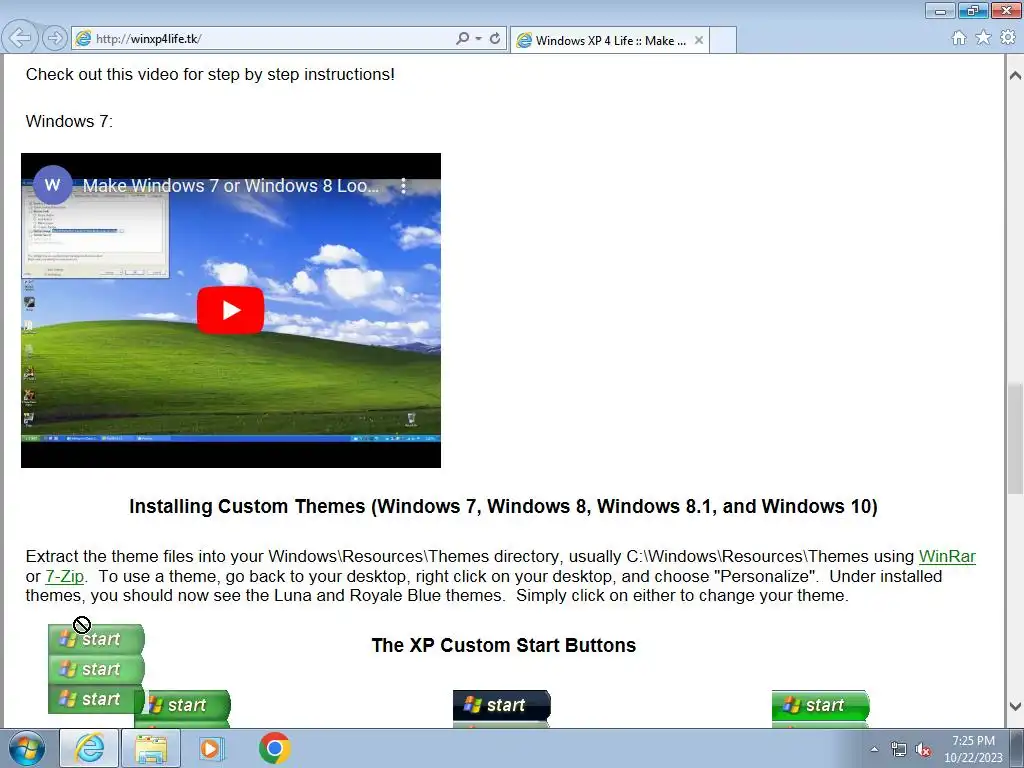
Task: Click the top green start button in left stack
Action: coord(96,639)
